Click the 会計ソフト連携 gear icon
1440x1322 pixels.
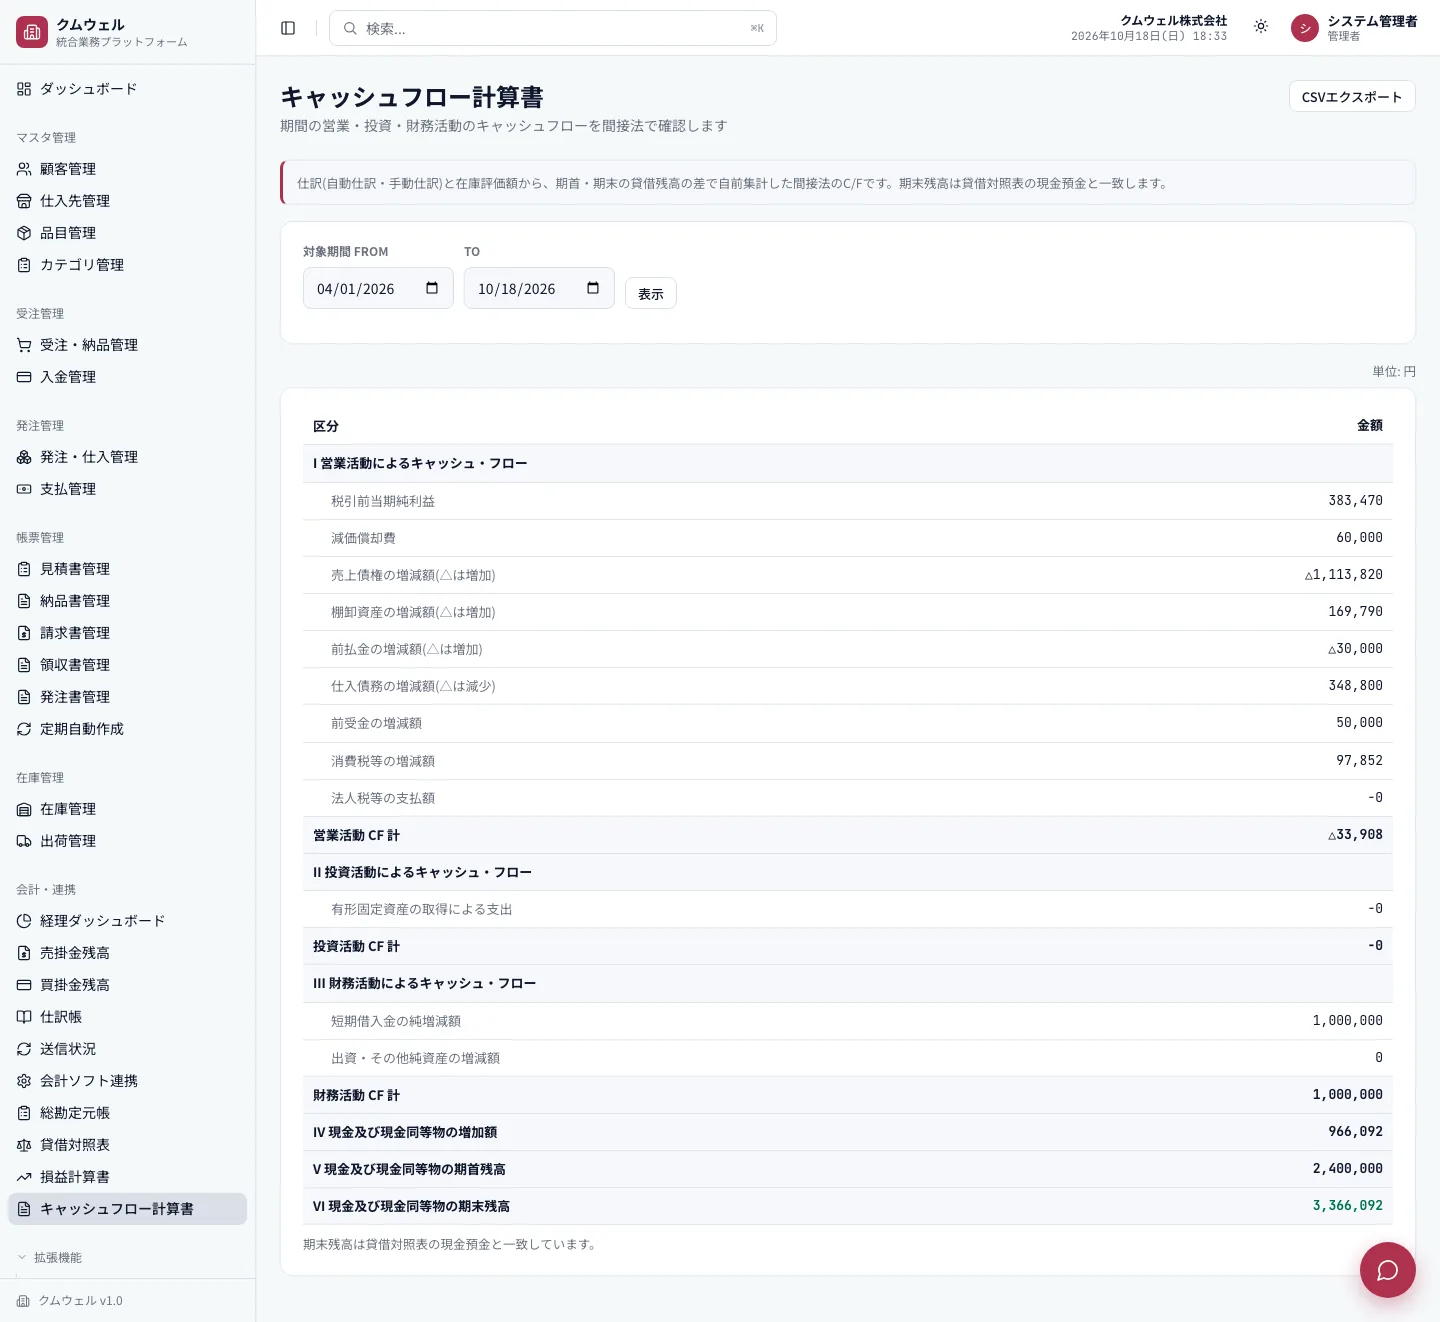click(x=24, y=1081)
